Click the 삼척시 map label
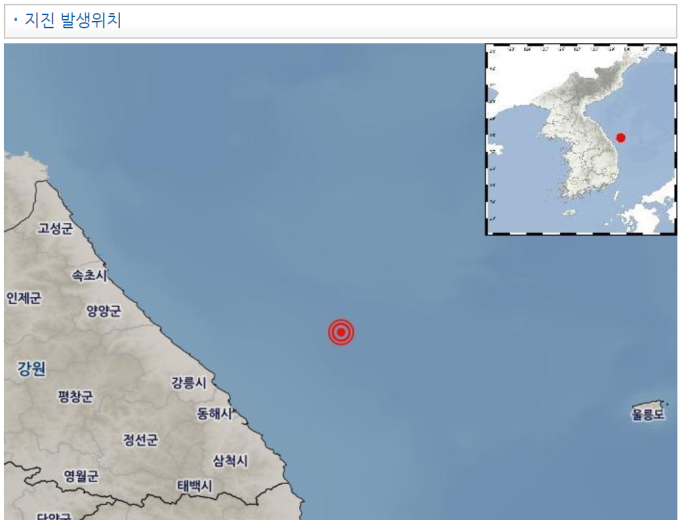 point(230,461)
